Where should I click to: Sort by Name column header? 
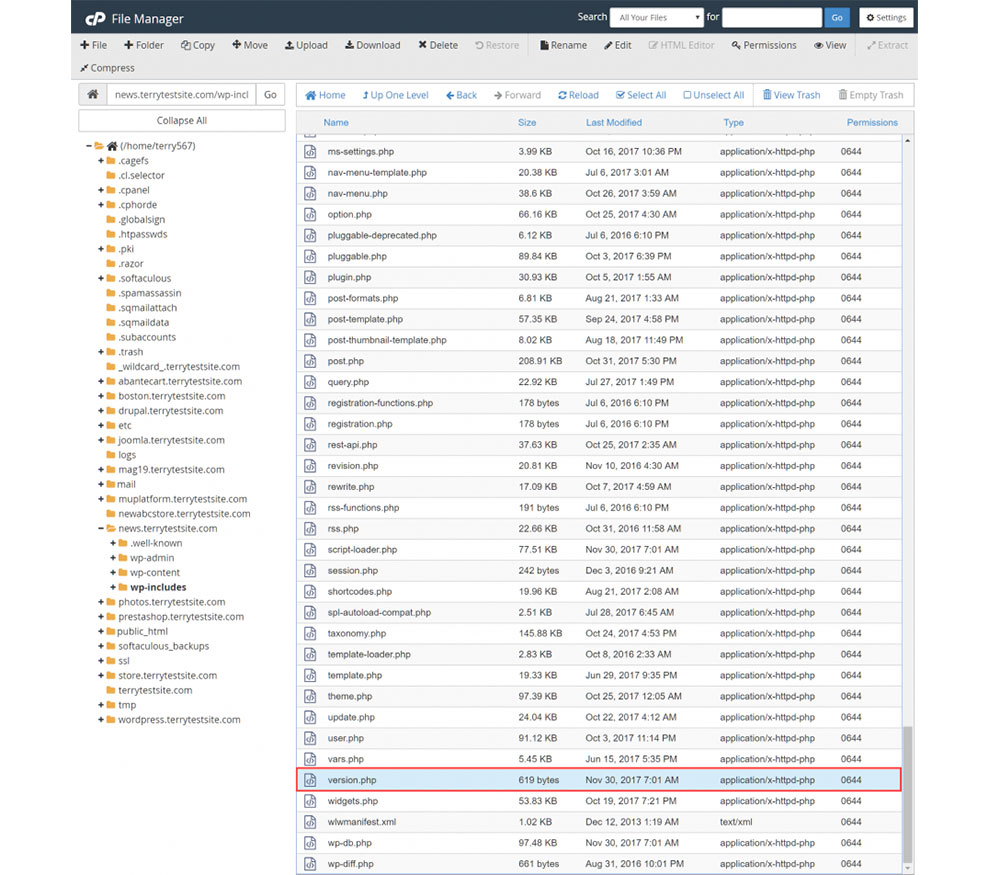click(335, 122)
